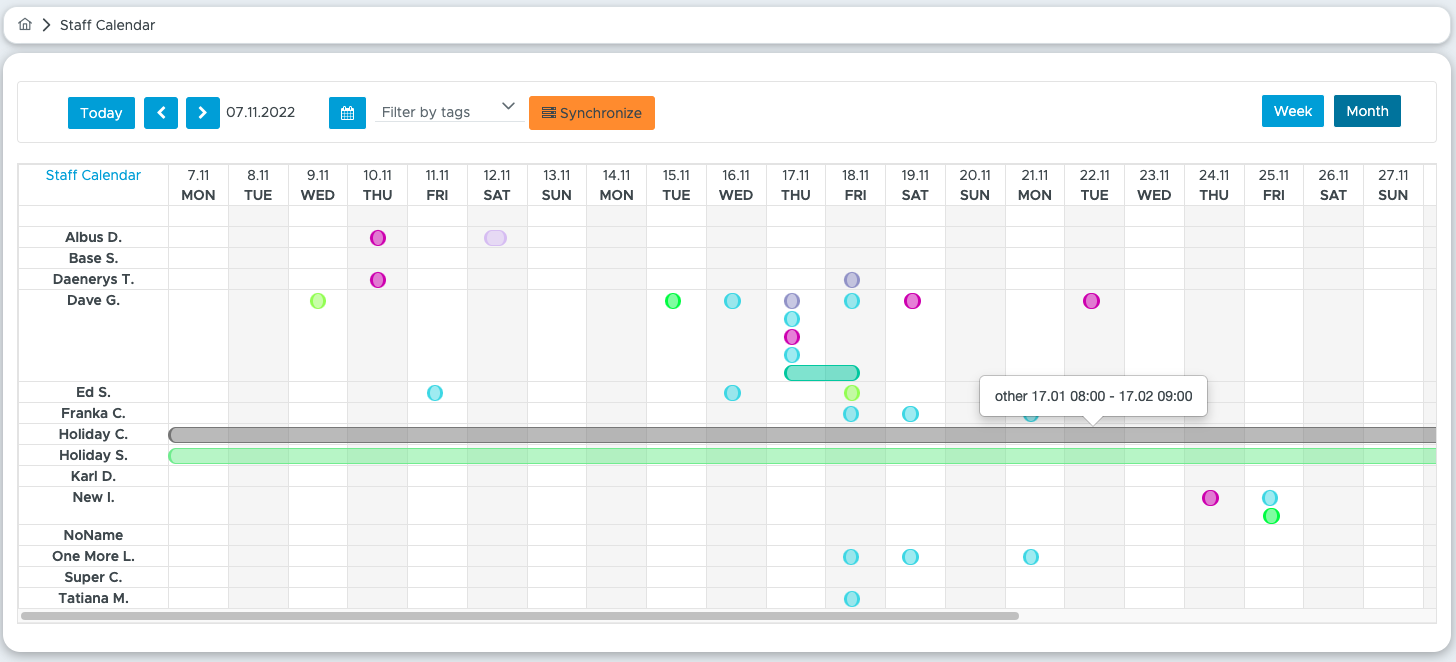The height and width of the screenshot is (662, 1456).
Task: Switch to Week view
Action: [x=1293, y=111]
